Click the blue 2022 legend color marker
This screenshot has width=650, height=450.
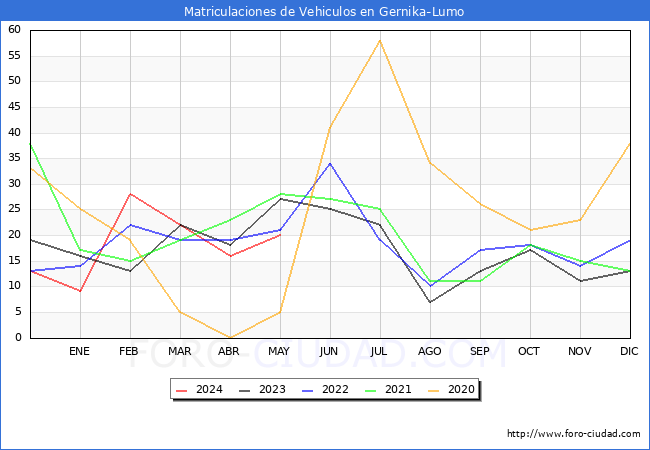[308, 390]
